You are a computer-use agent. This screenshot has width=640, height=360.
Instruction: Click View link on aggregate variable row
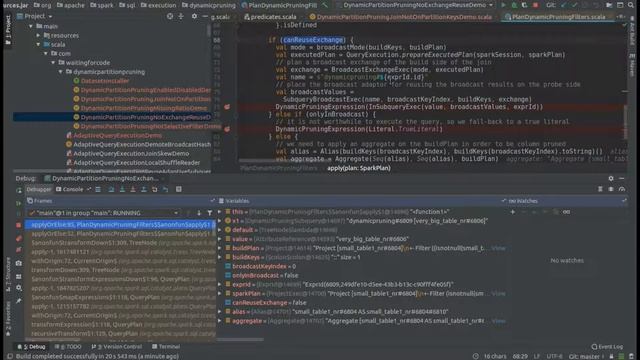(x=498, y=321)
